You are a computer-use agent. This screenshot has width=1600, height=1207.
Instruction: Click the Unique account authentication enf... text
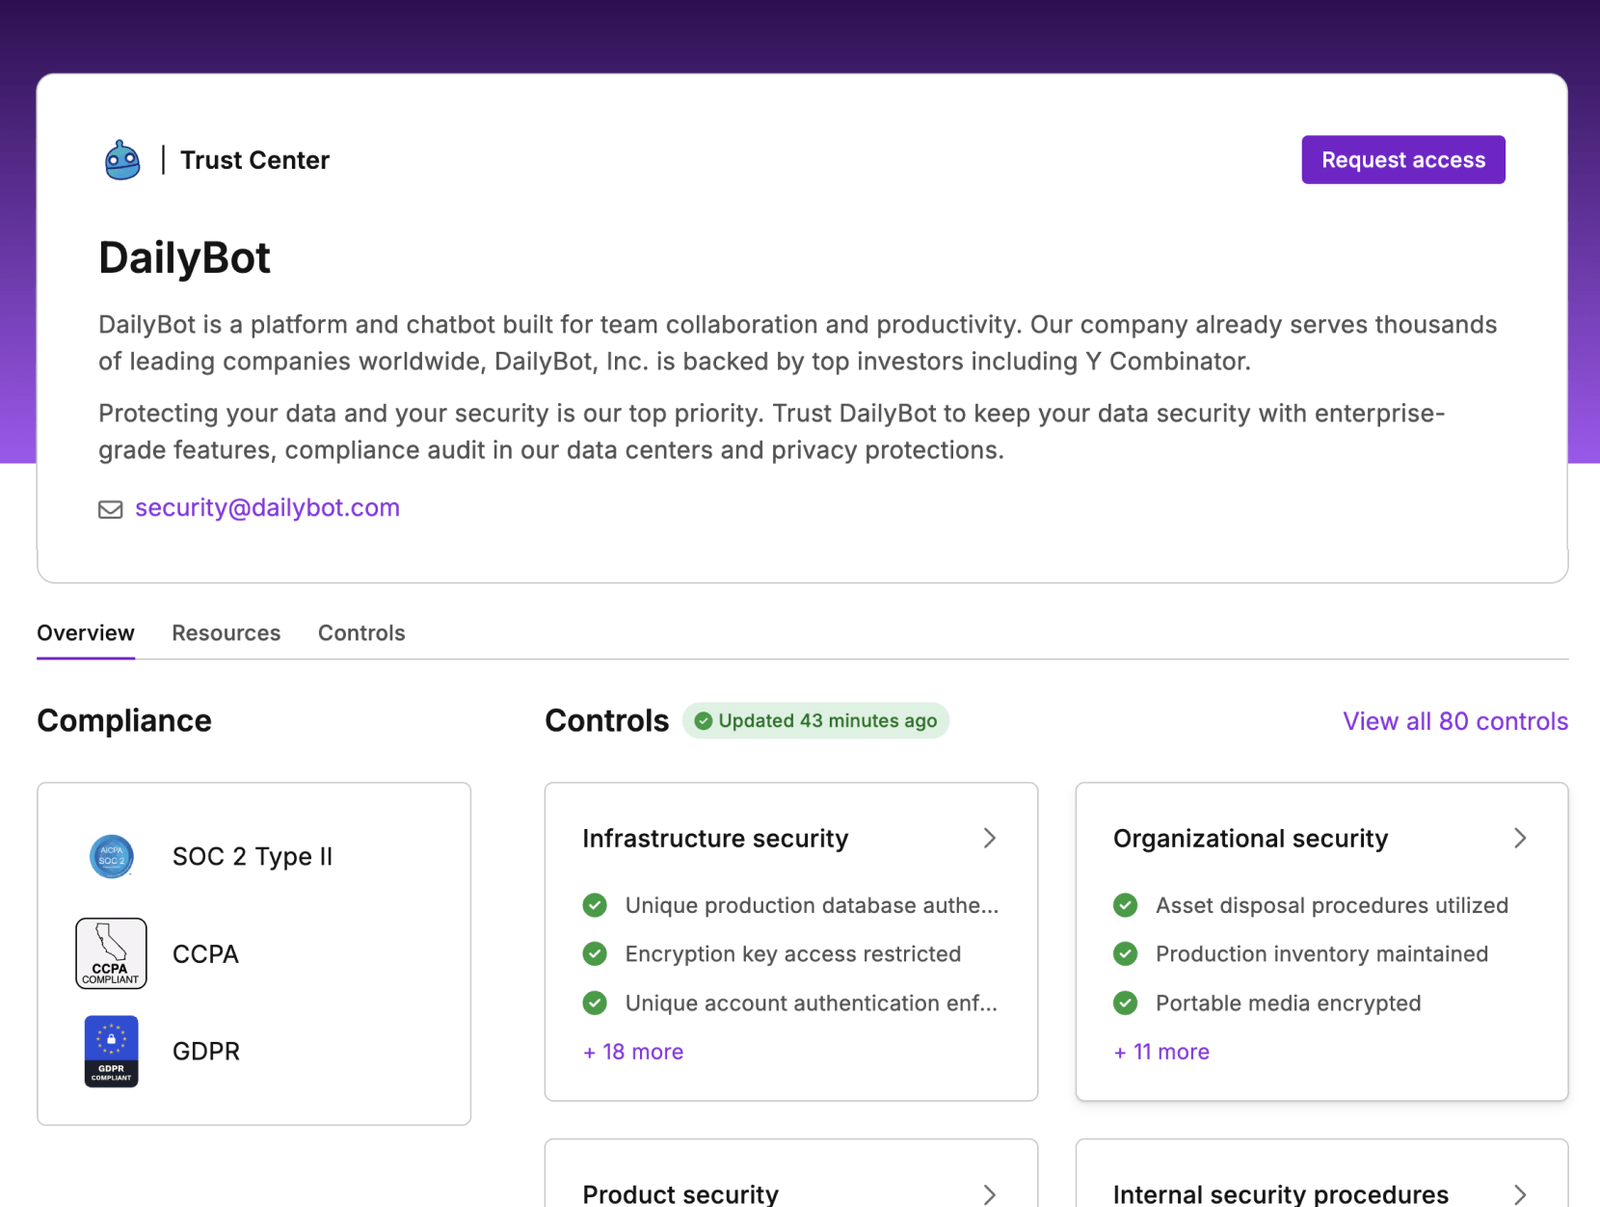[811, 1003]
